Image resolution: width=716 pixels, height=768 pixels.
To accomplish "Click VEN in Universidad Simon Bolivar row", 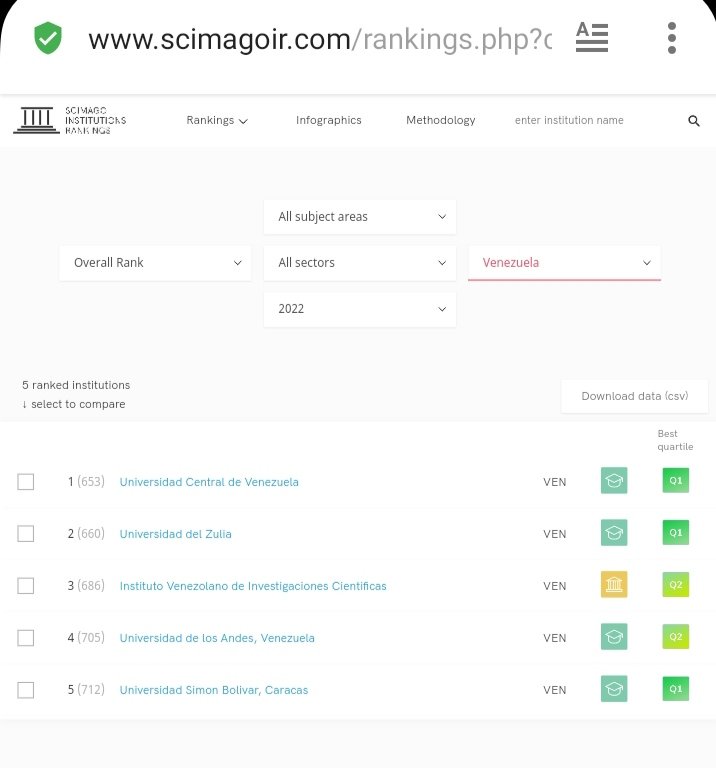I will click(x=554, y=690).
